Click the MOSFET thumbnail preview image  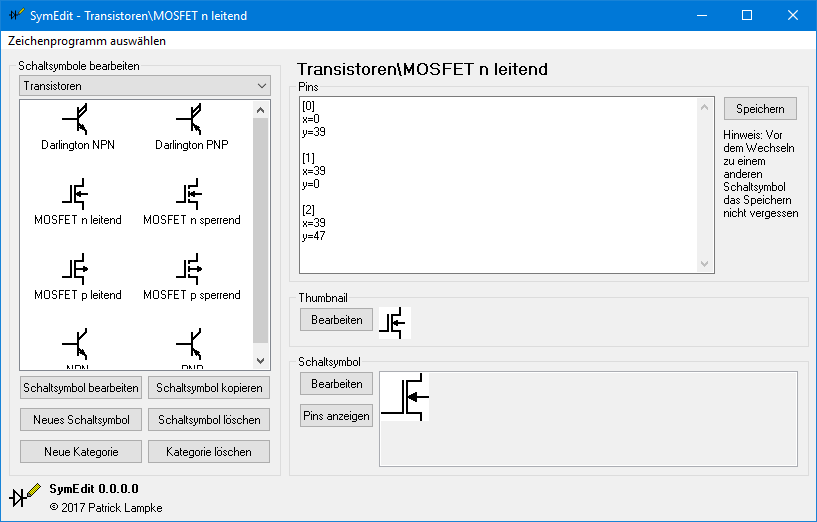(x=396, y=323)
